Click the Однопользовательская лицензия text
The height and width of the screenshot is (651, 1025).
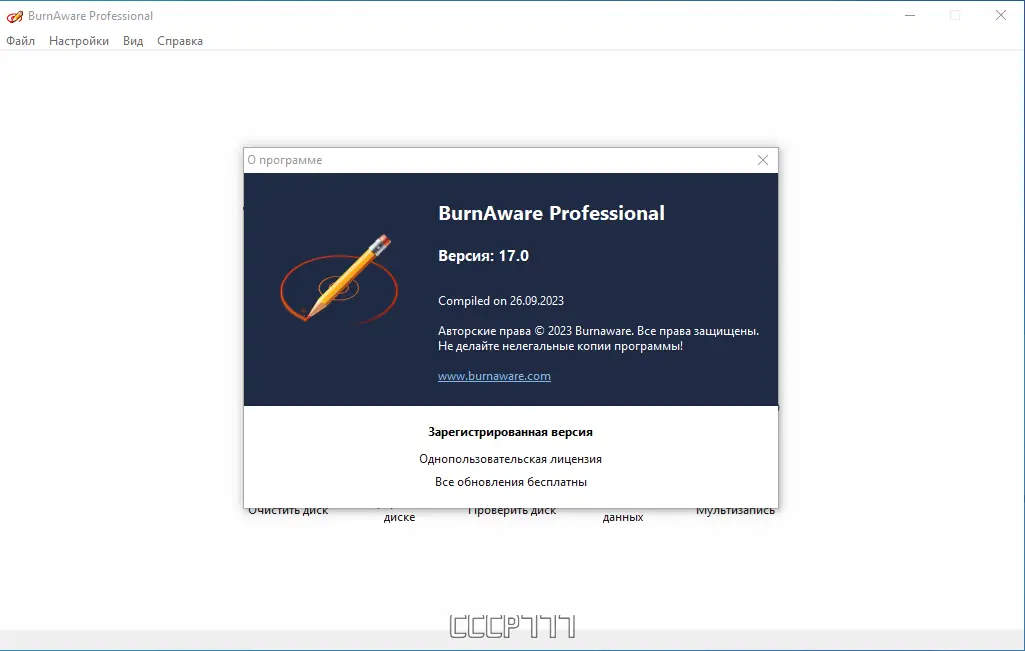pos(511,459)
